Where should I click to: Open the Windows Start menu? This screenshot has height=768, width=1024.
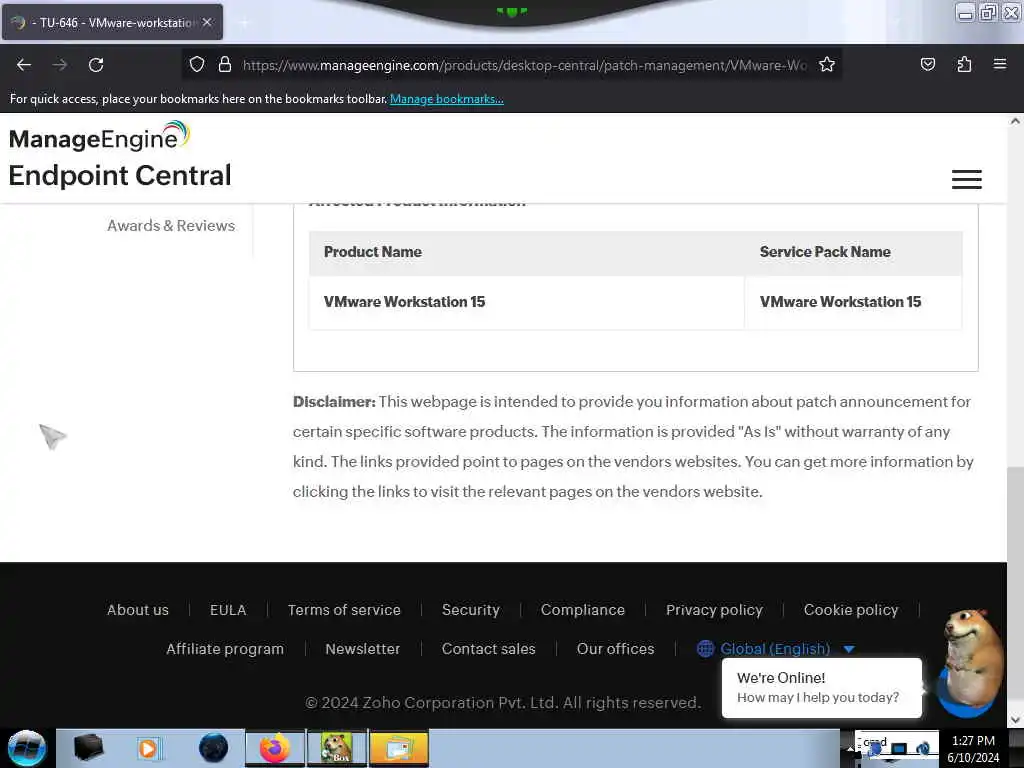click(x=26, y=748)
